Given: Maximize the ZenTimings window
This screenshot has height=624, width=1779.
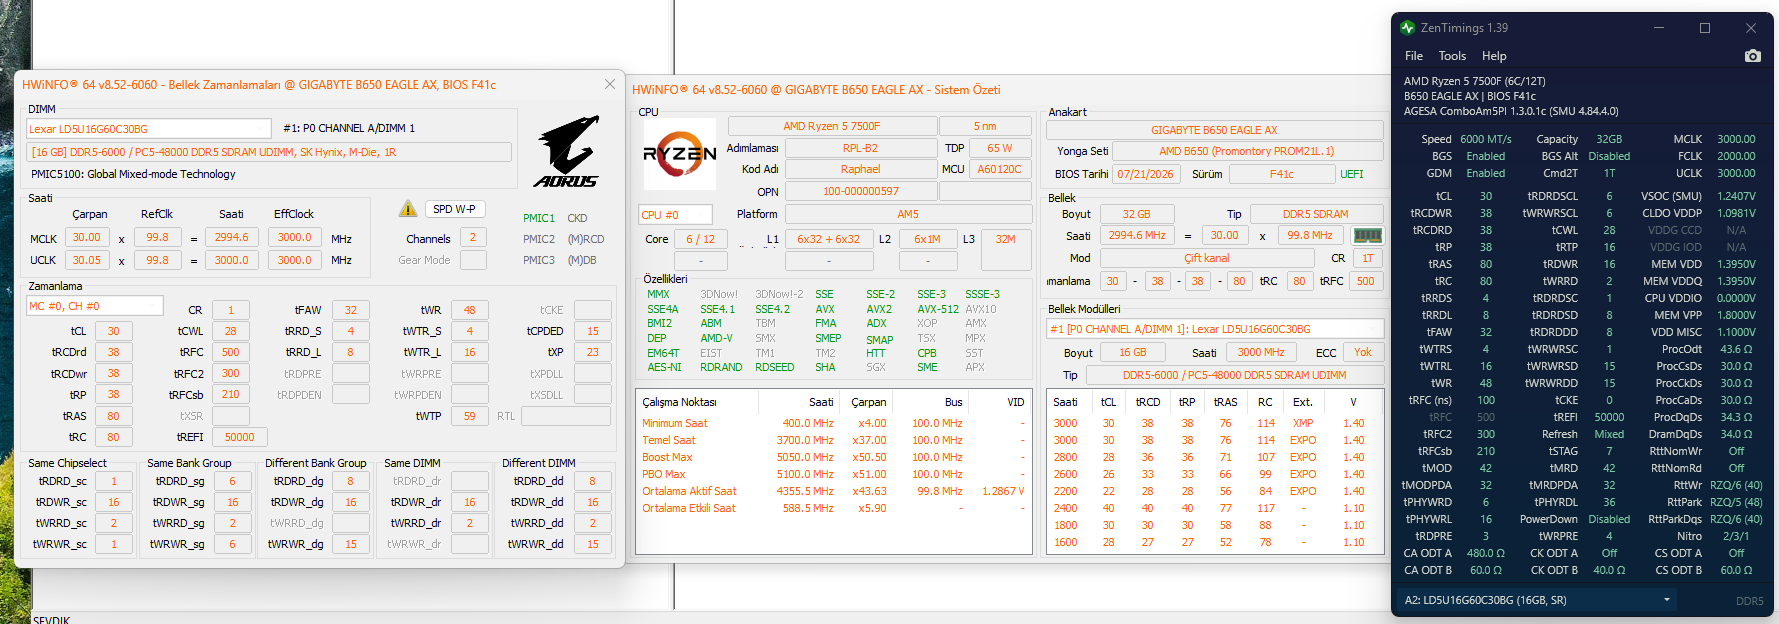Looking at the screenshot, I should [1705, 28].
